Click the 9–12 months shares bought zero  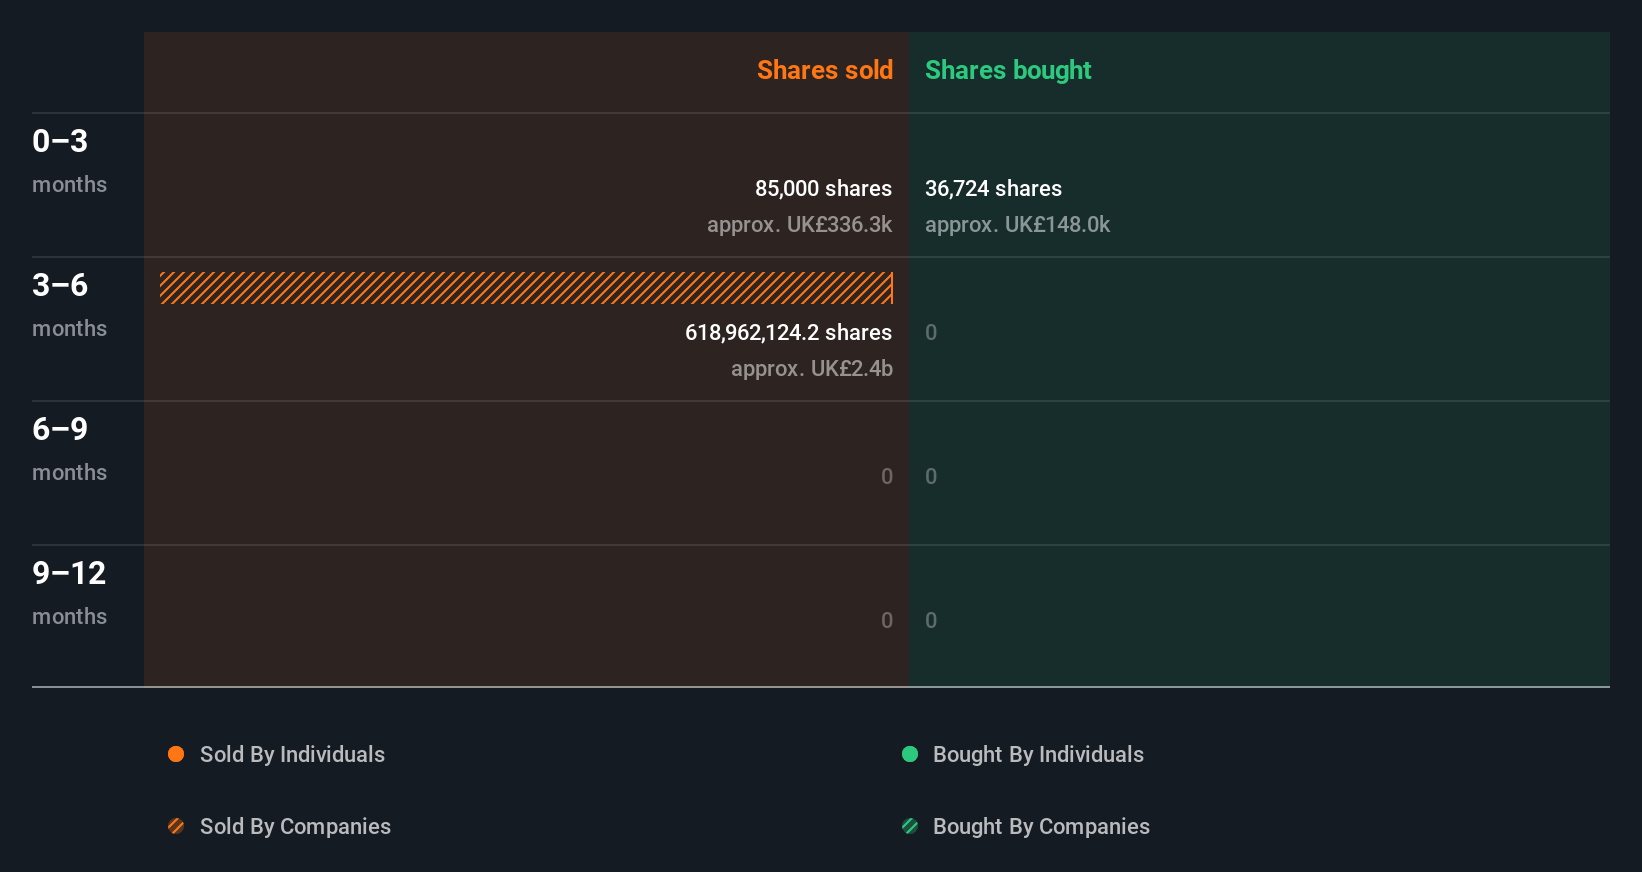pos(931,620)
